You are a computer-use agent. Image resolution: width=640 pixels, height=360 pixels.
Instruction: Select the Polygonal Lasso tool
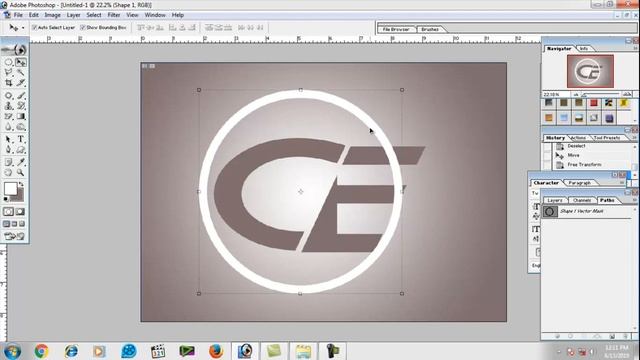tap(8, 73)
